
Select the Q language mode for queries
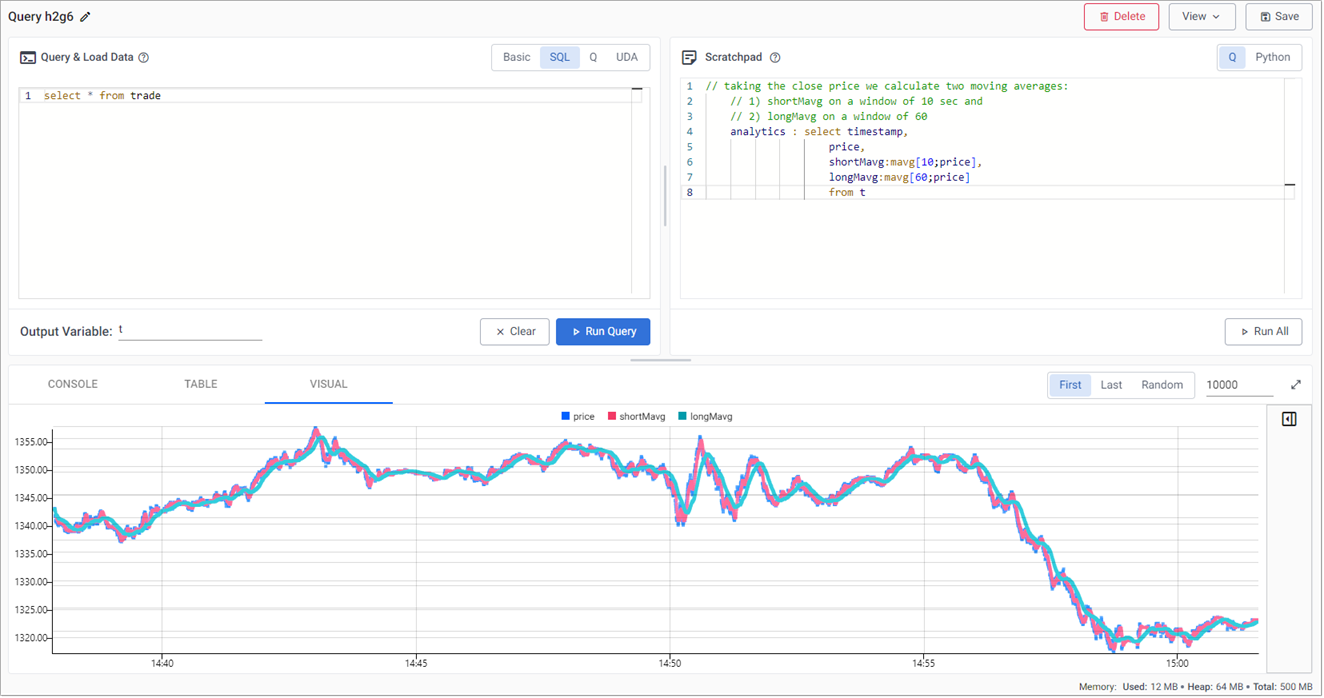[x=592, y=57]
